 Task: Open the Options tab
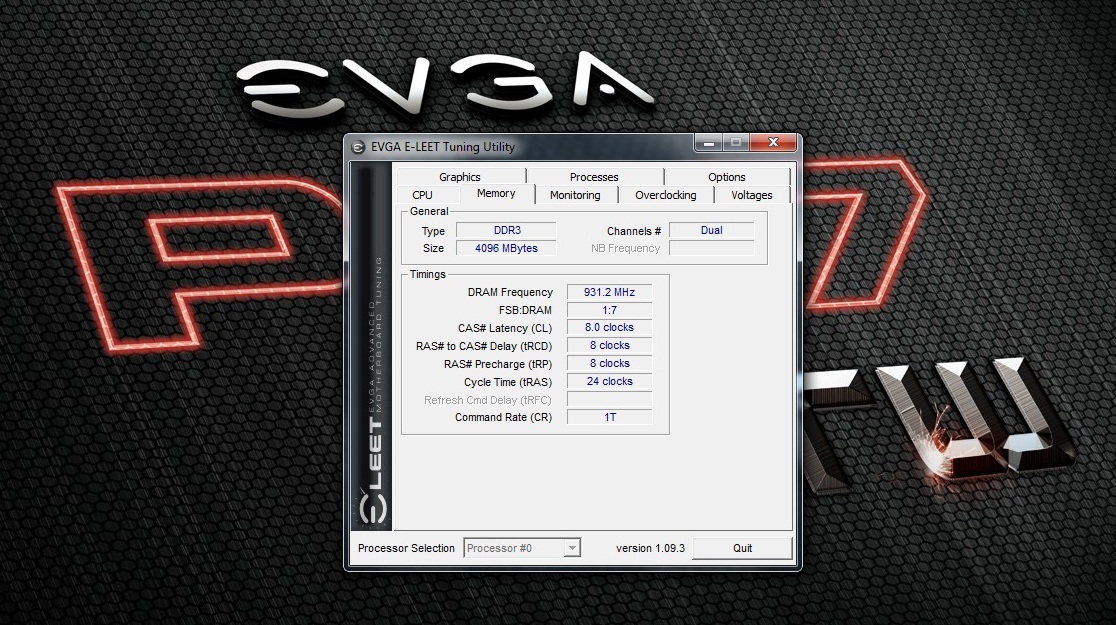click(727, 177)
